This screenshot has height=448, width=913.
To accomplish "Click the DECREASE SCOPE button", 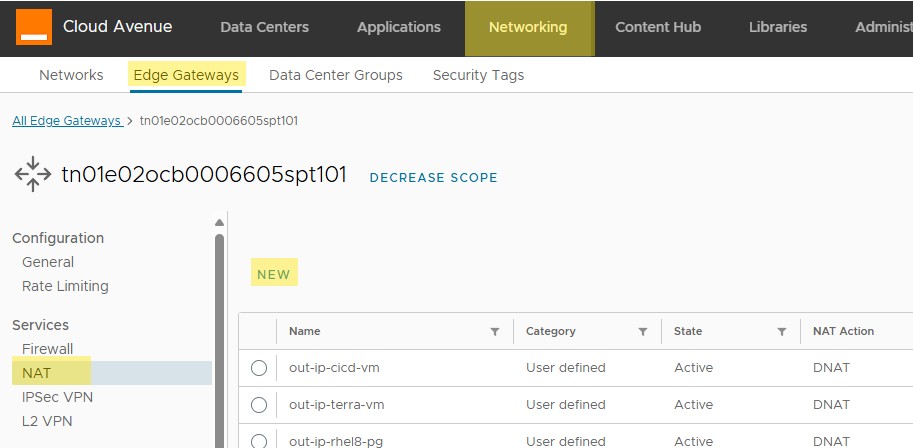I will [433, 178].
